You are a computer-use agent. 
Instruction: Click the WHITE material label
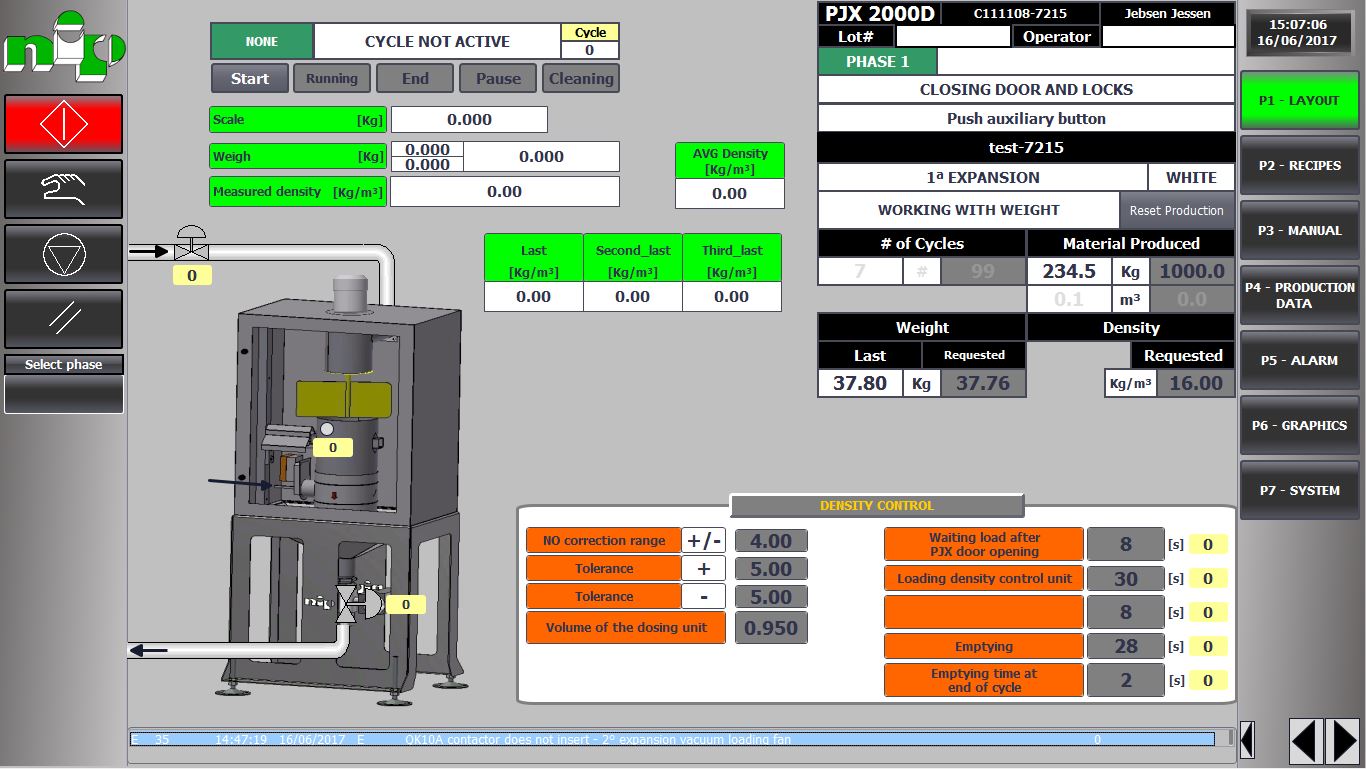[x=1192, y=177]
